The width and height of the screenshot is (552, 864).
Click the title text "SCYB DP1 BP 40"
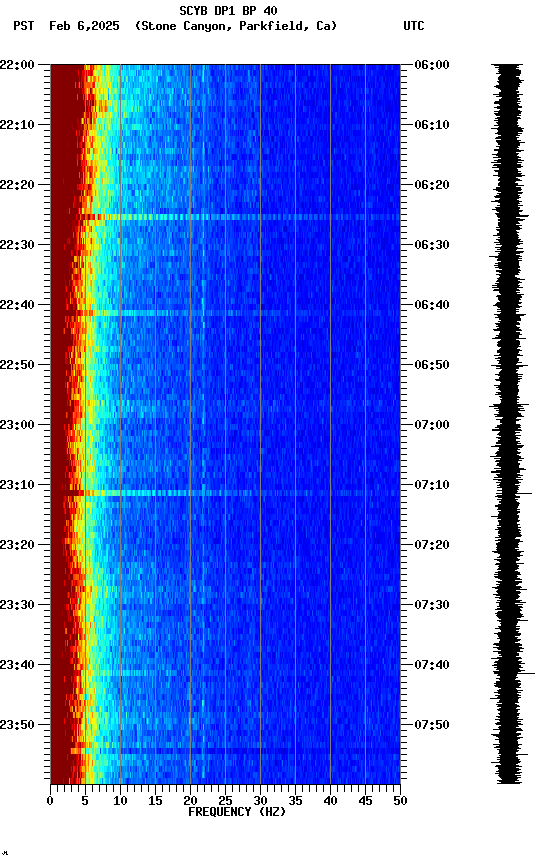click(x=228, y=10)
